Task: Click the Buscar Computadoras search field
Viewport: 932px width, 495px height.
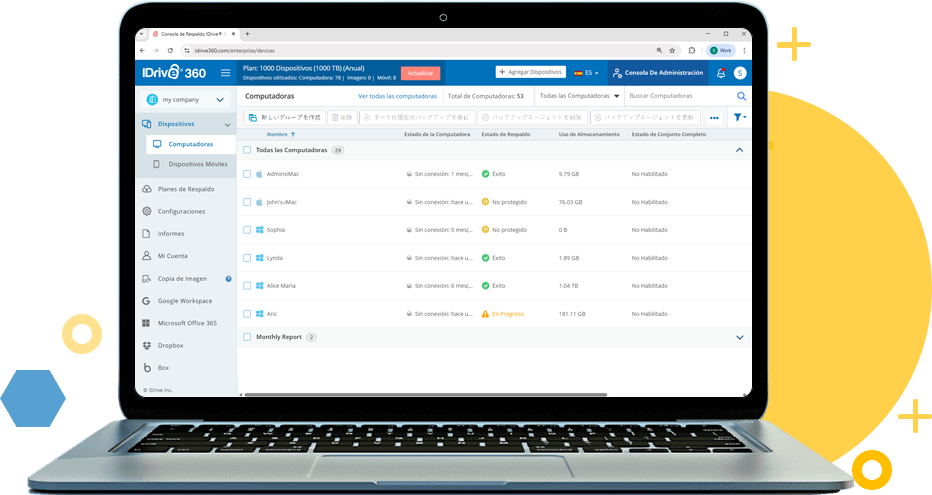Action: [678, 96]
